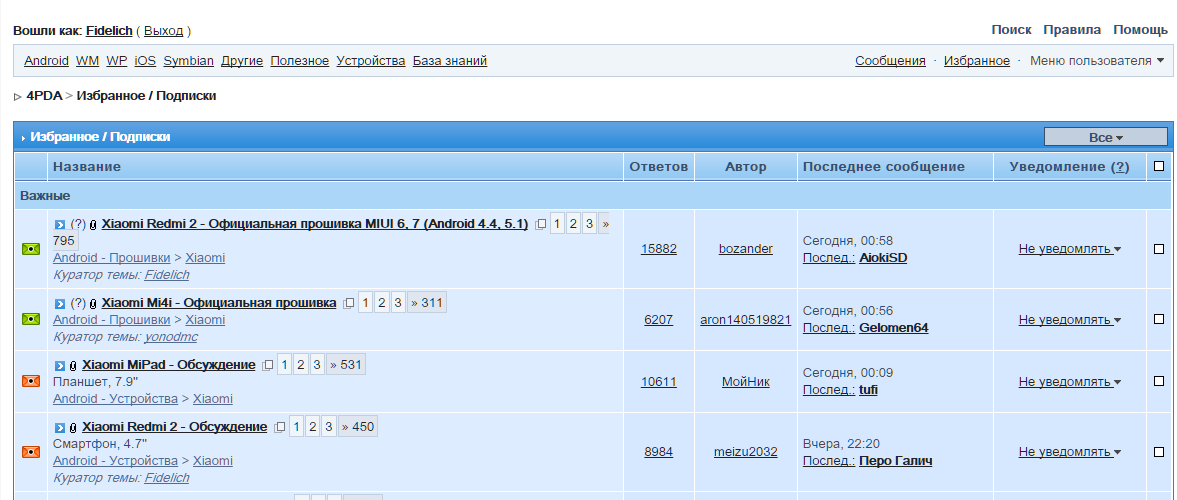The width and height of the screenshot is (1177, 500).
Task: Open author profile bozander
Action: 745,249
